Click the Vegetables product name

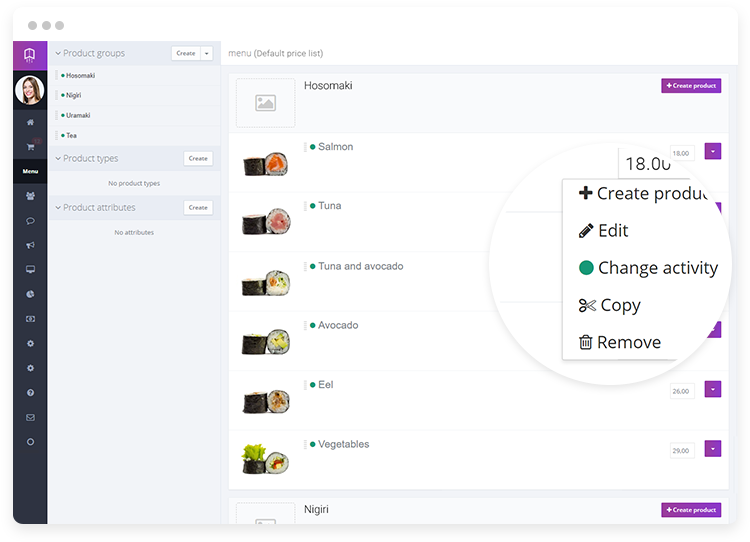point(343,444)
